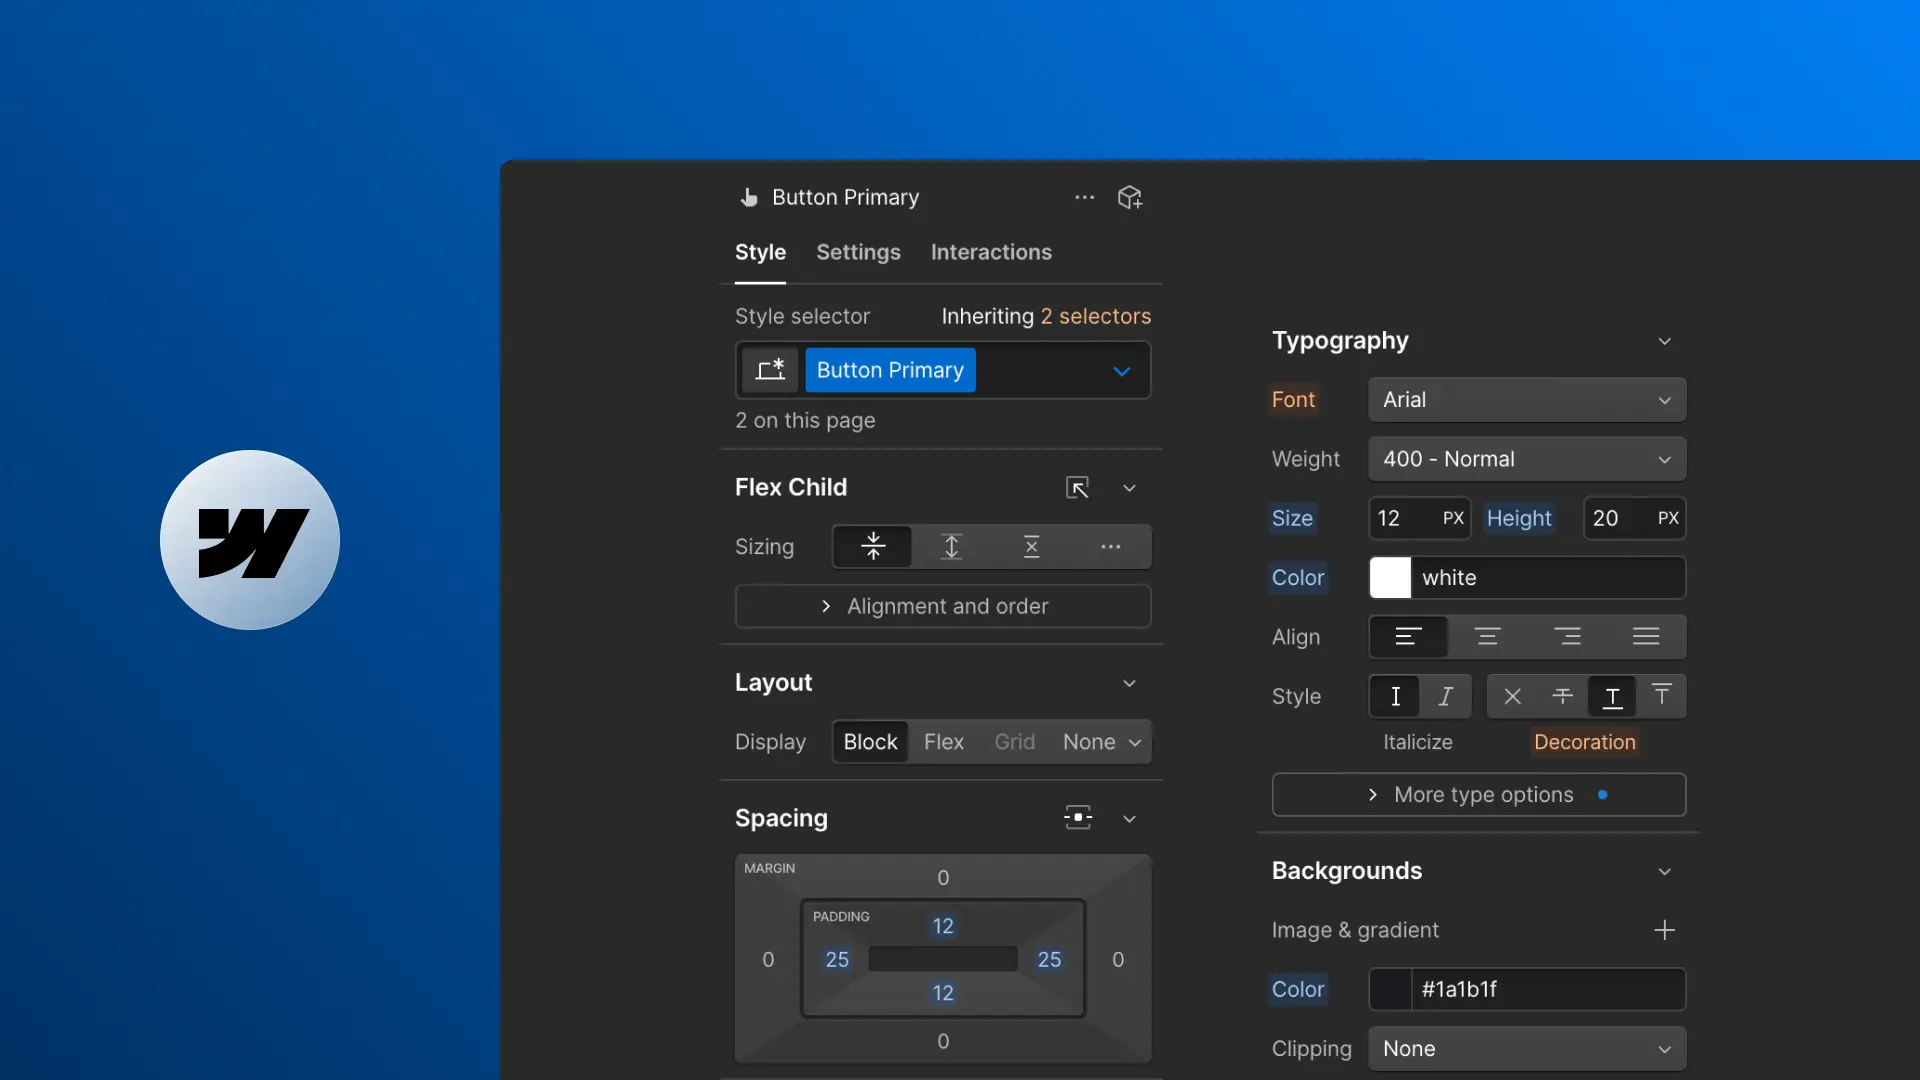The image size is (1920, 1080).
Task: Click the selector state icon in Style selector
Action: (770, 370)
